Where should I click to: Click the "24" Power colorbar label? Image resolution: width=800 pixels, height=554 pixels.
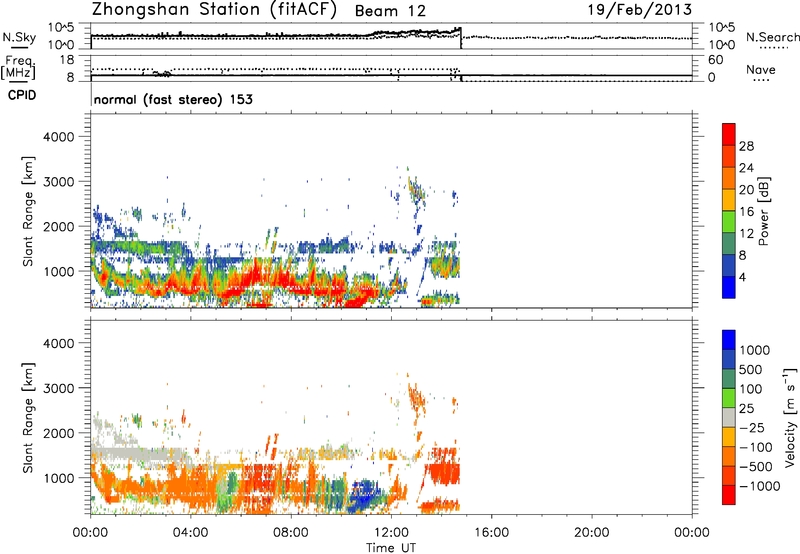pyautogui.click(x=746, y=168)
